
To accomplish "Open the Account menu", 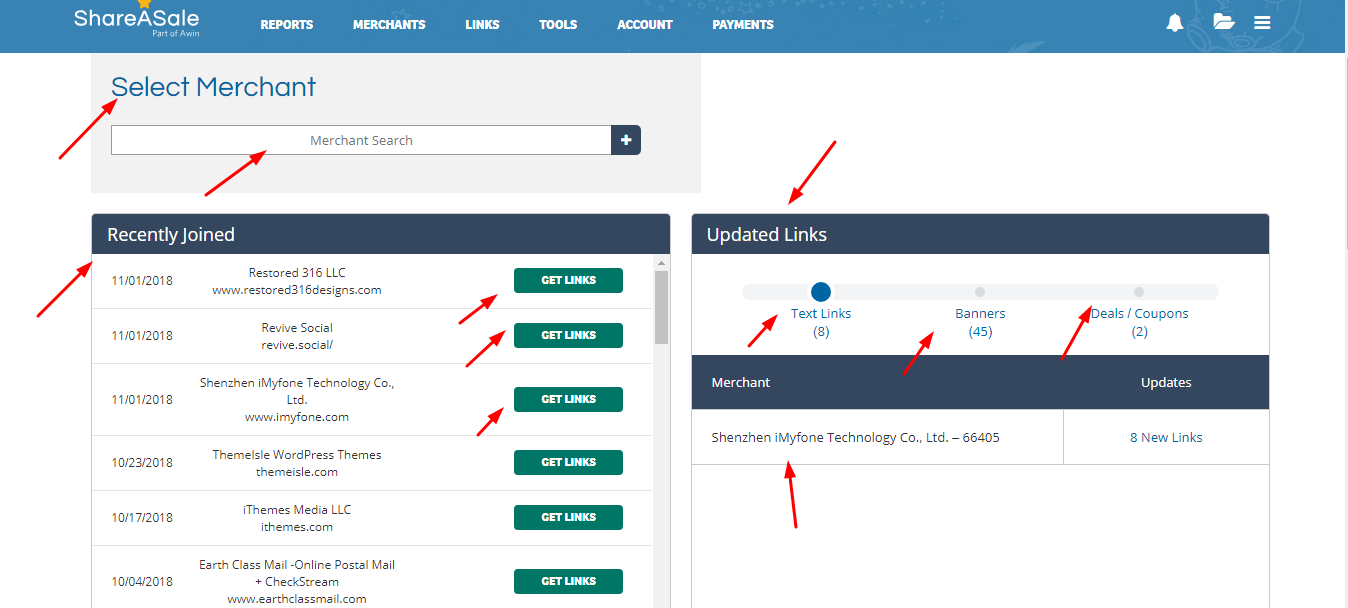I will tap(645, 25).
